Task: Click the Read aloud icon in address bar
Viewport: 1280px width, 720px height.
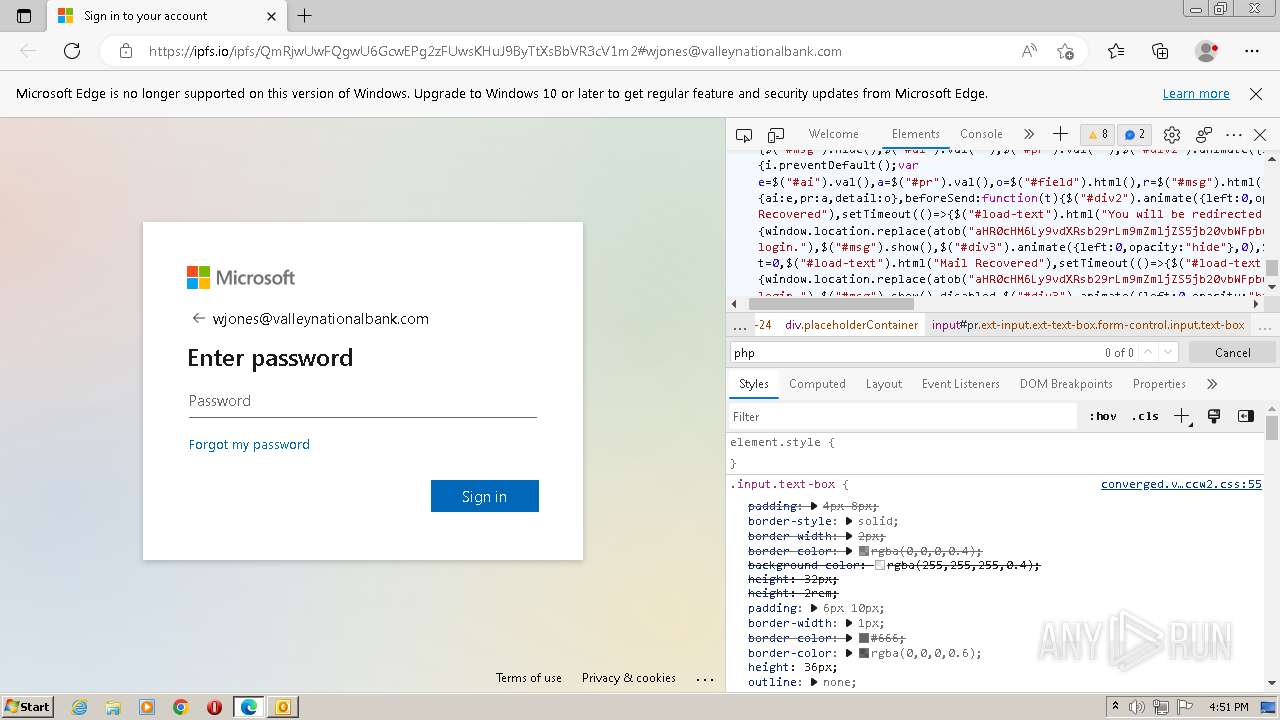Action: click(1029, 51)
